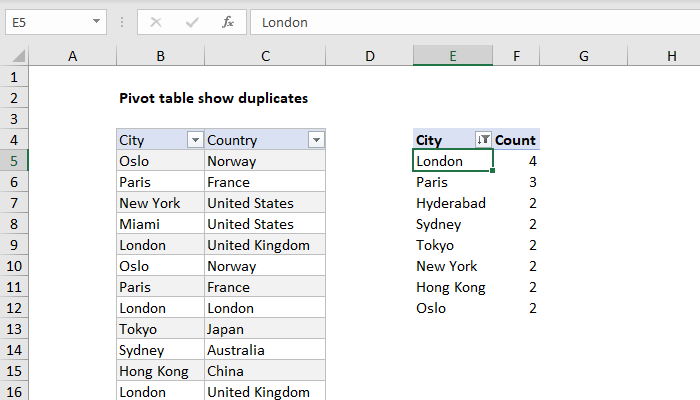700x400 pixels.
Task: Click the title 'Pivot table show duplicates'
Action: pos(213,98)
